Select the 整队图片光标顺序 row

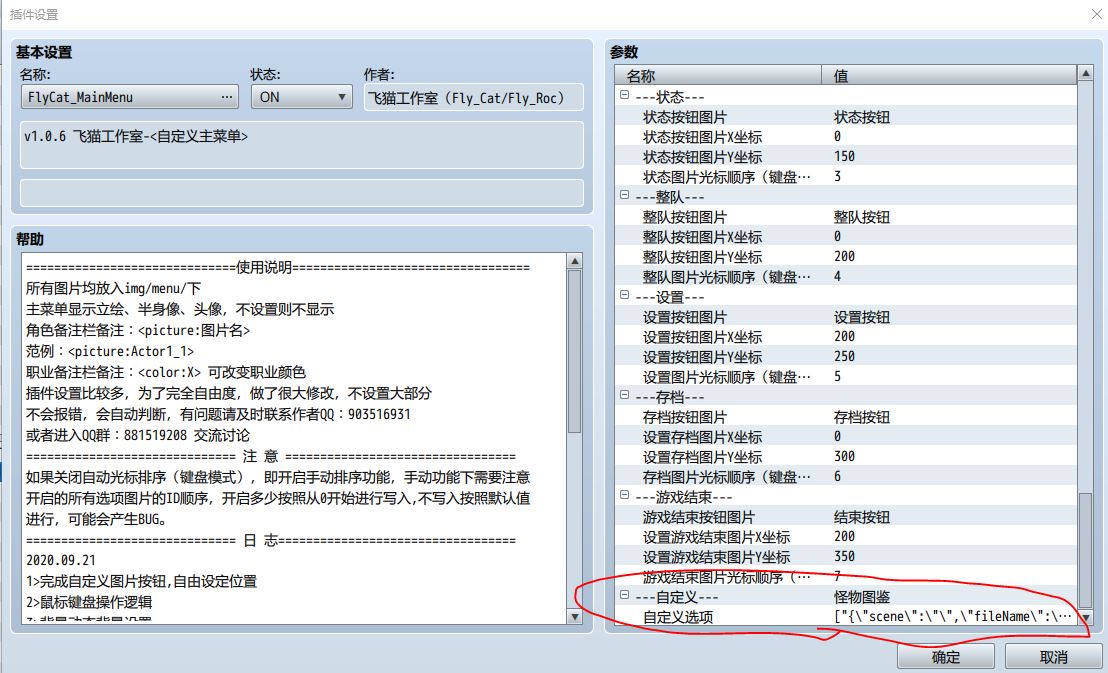846,276
